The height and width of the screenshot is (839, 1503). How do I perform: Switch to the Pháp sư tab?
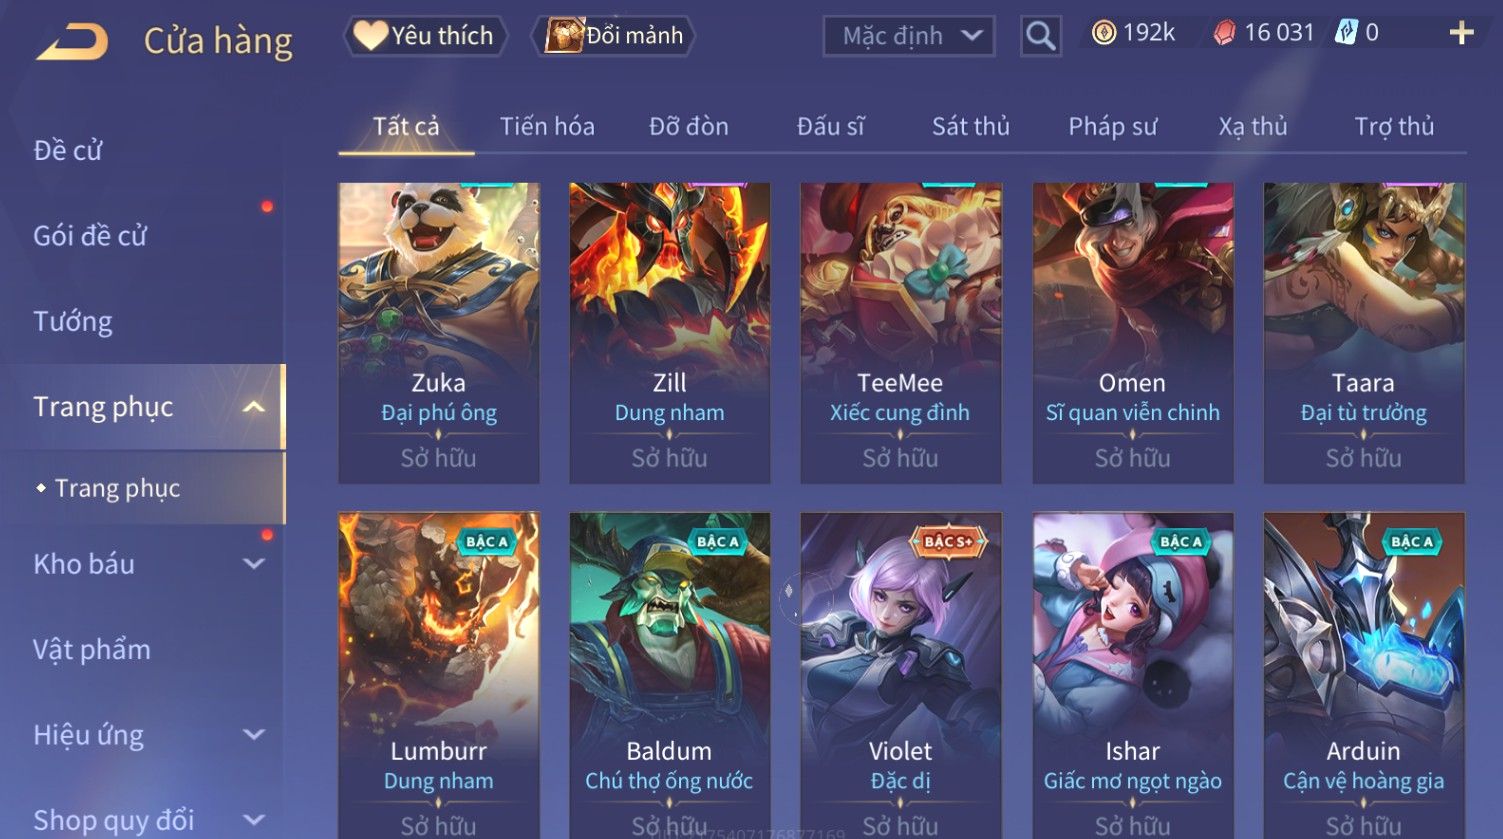1112,126
